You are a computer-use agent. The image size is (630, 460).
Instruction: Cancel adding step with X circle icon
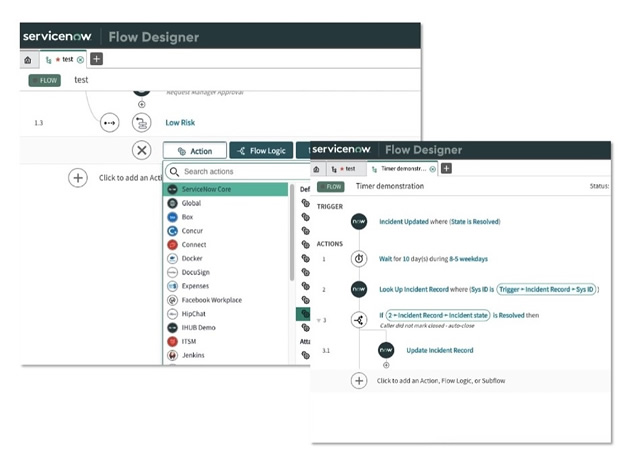click(141, 150)
